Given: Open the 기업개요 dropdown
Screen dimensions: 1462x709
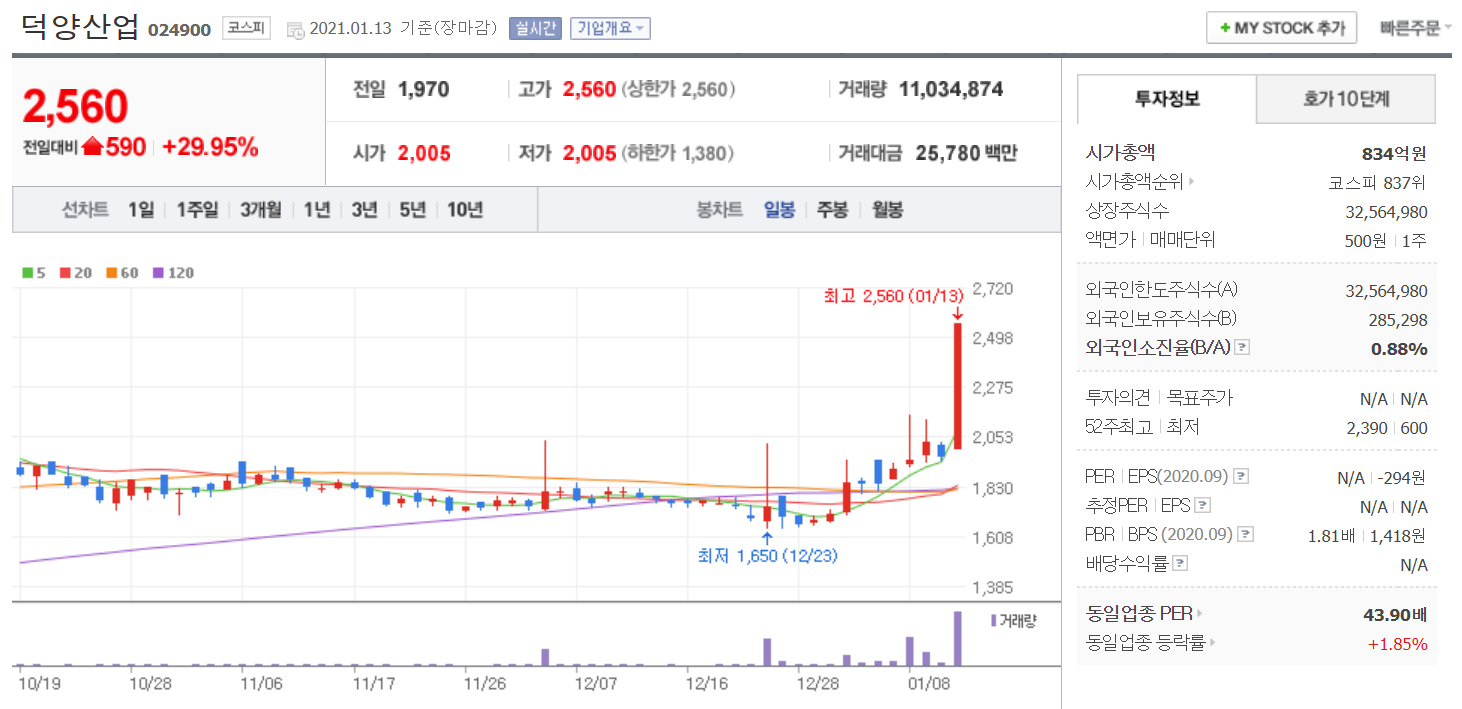Looking at the screenshot, I should tap(610, 29).
